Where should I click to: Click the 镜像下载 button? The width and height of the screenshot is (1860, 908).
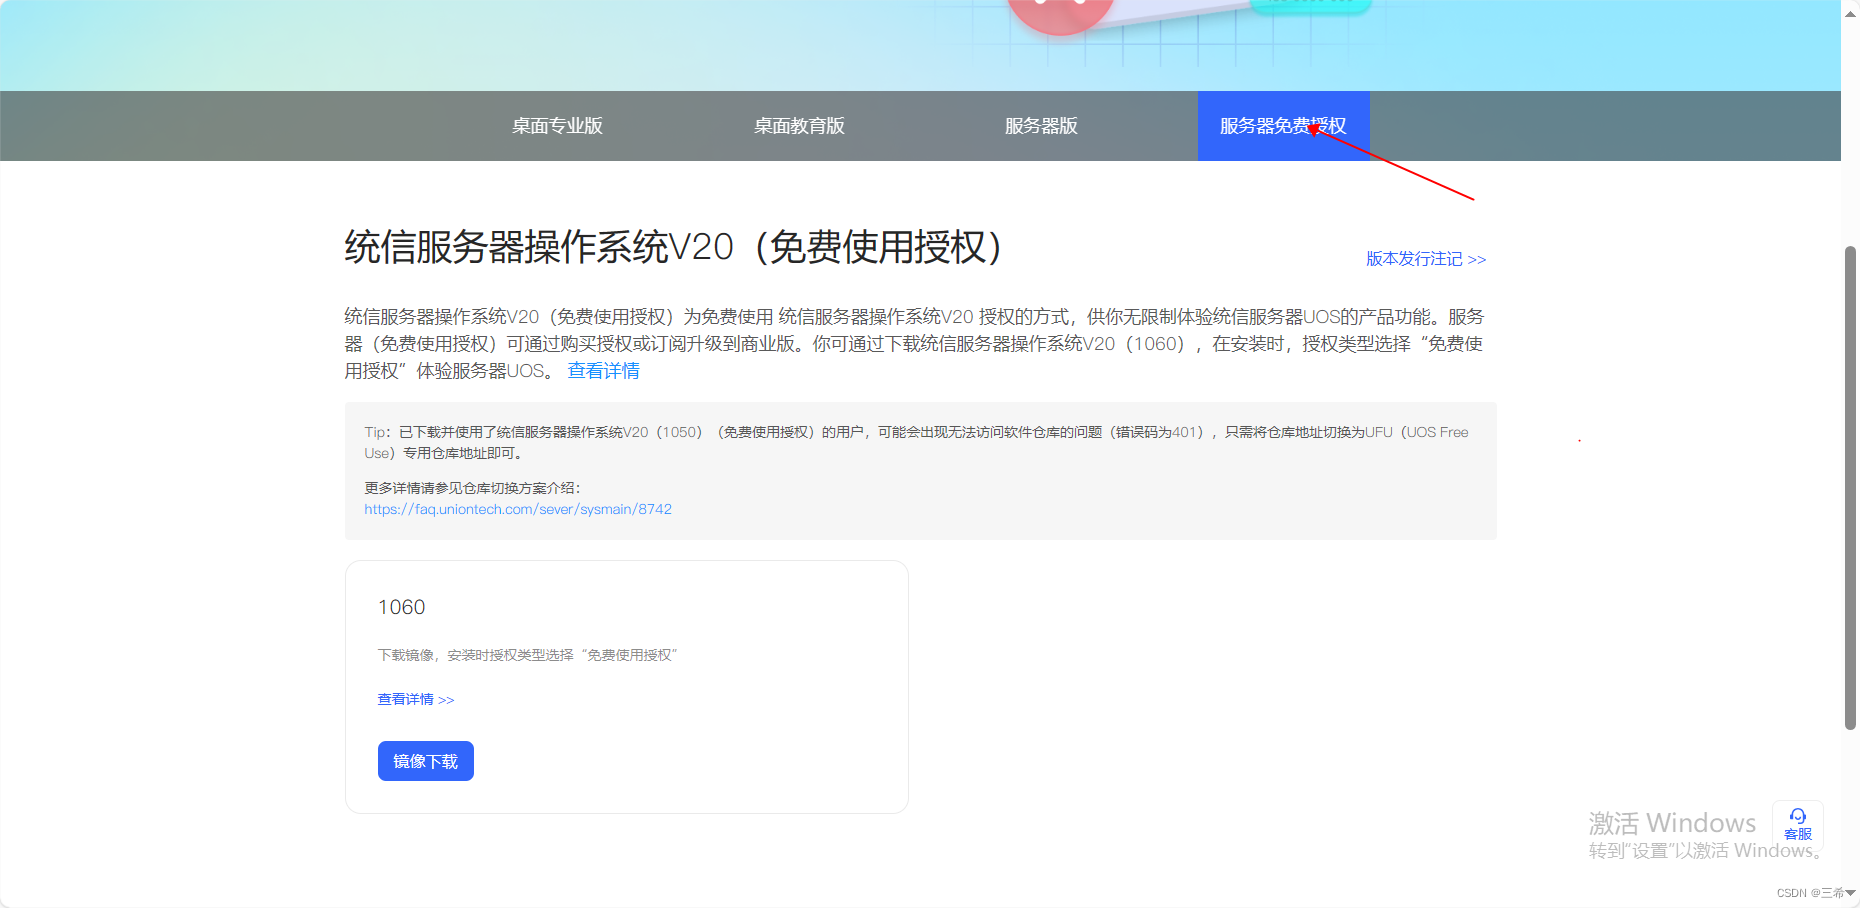pyautogui.click(x=426, y=761)
